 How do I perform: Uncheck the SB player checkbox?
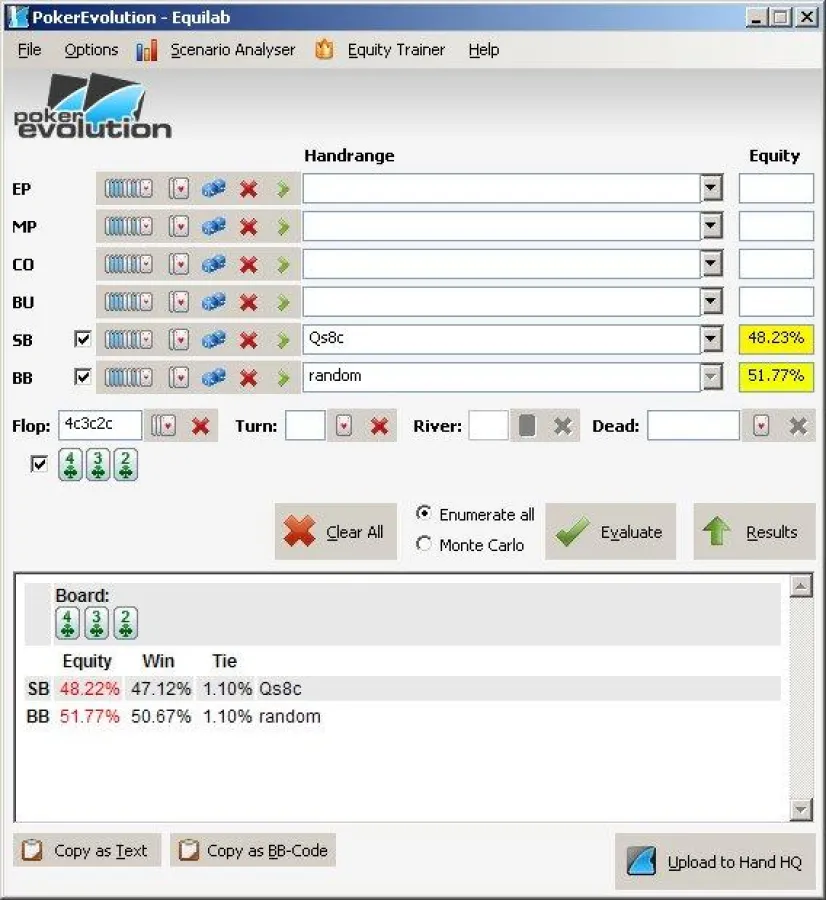[x=83, y=340]
